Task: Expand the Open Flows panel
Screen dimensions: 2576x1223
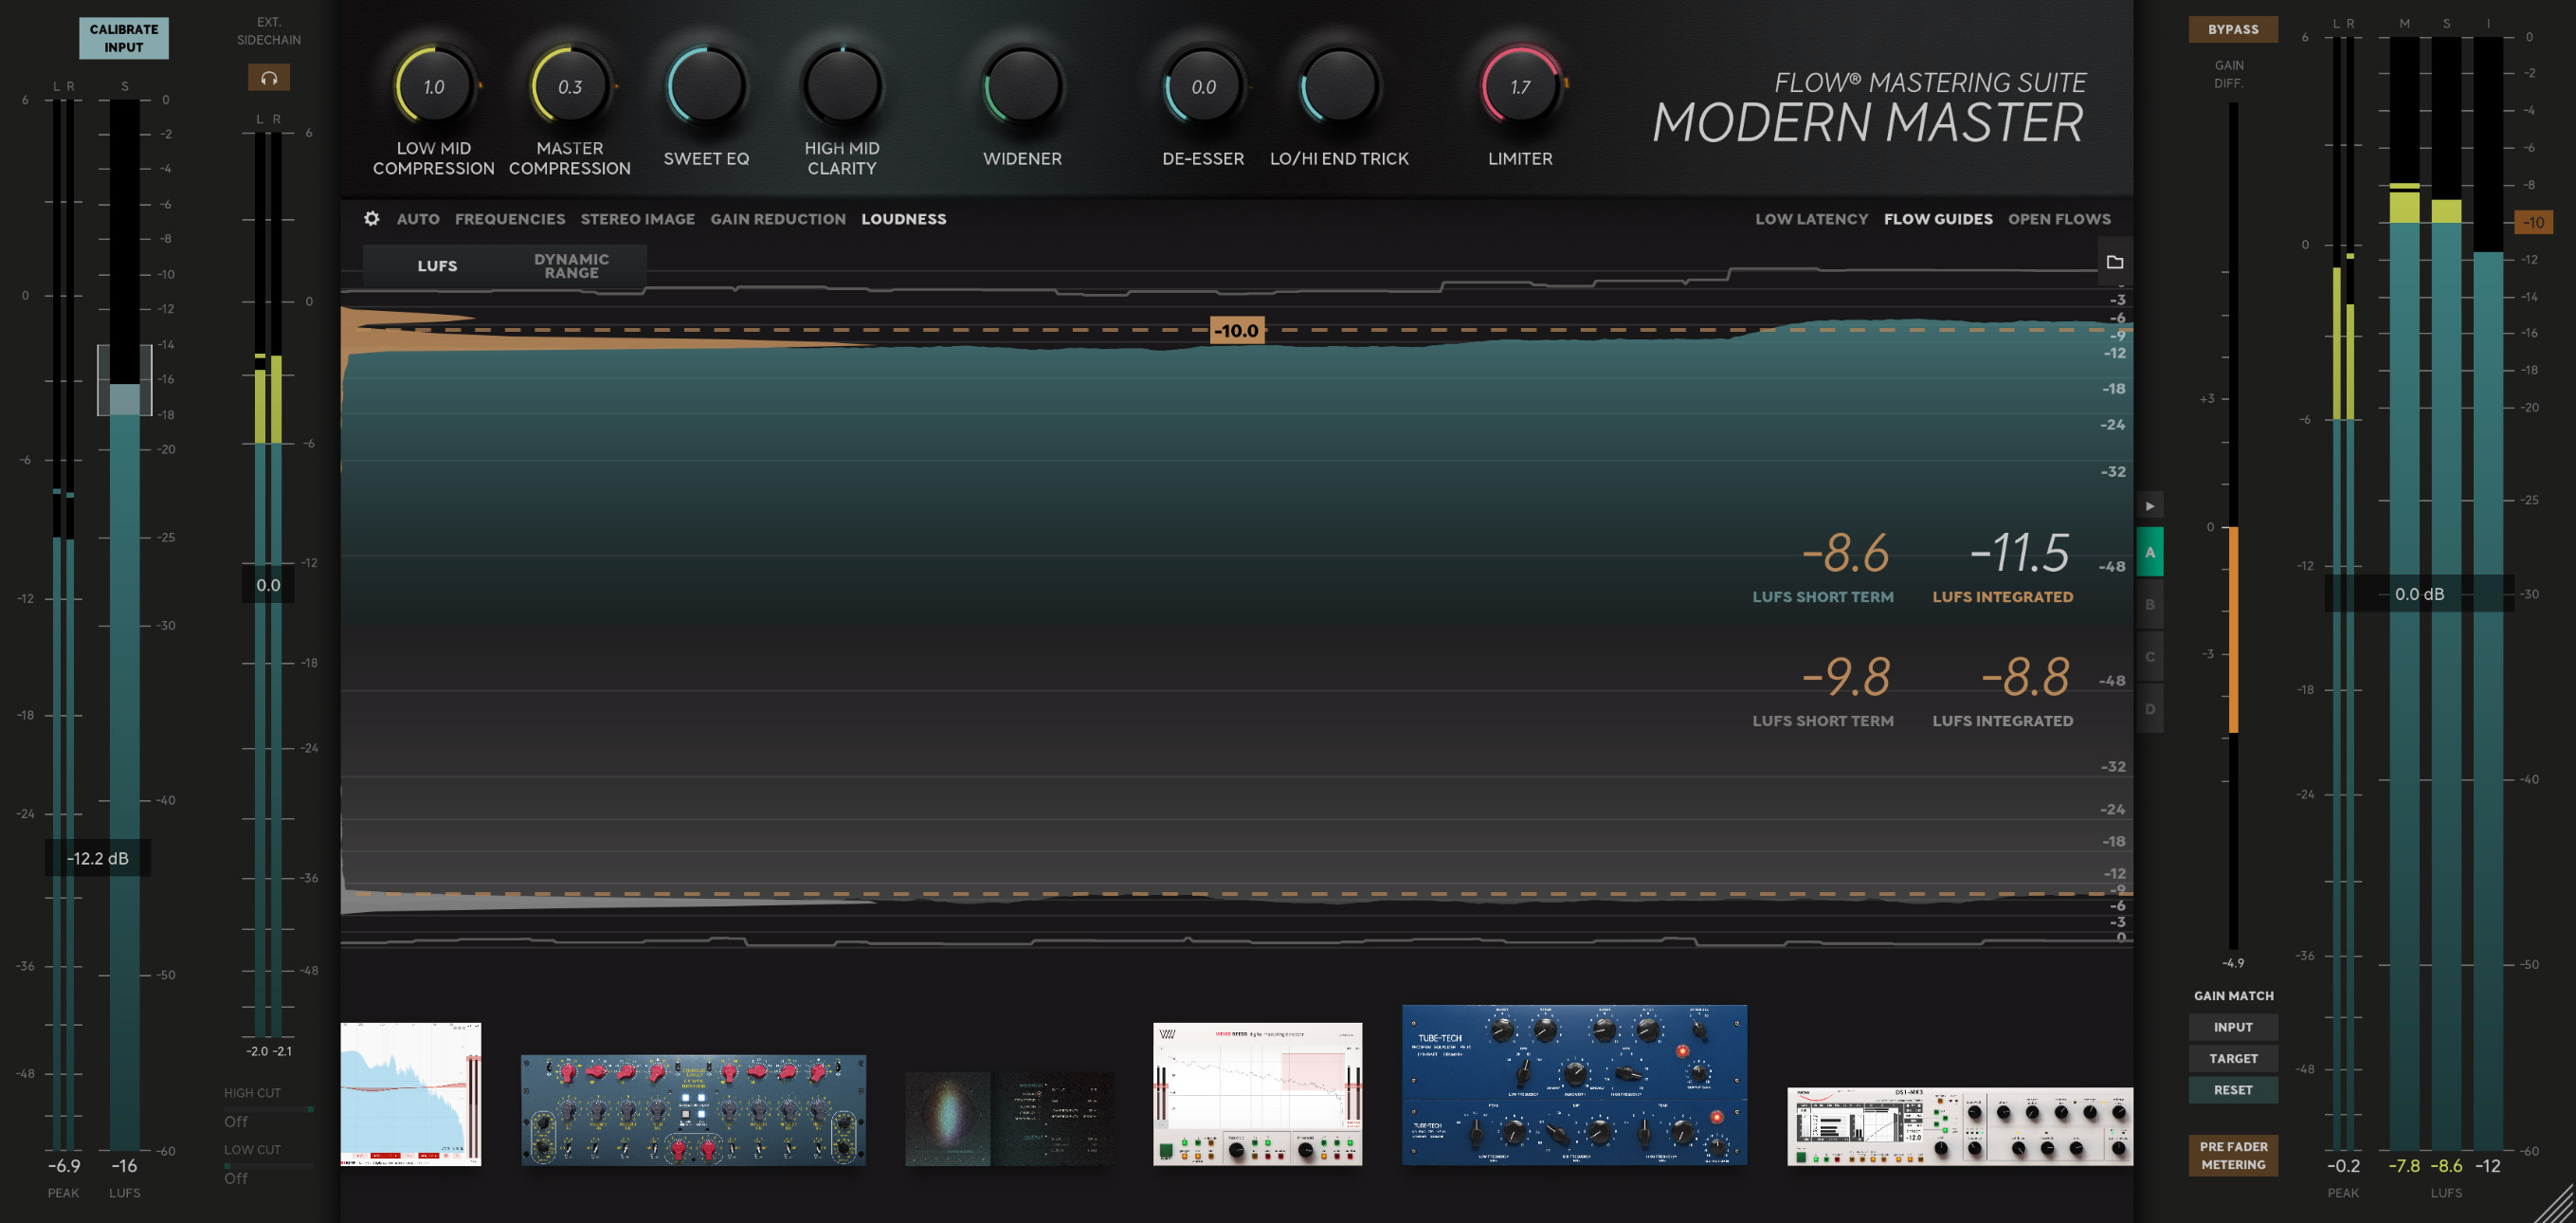Action: tap(2060, 217)
